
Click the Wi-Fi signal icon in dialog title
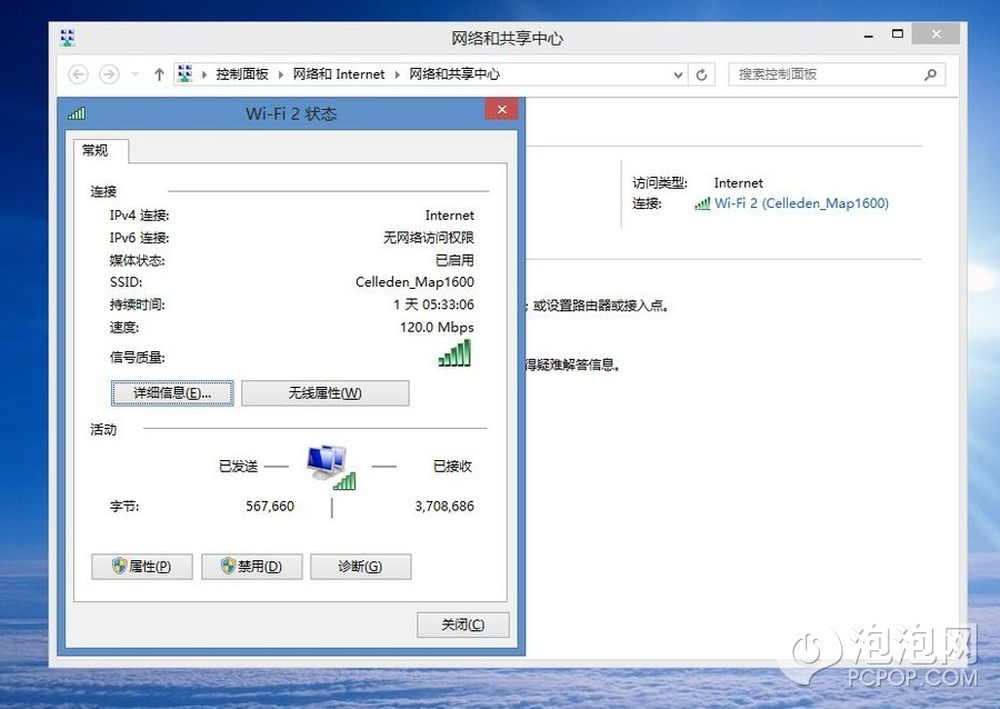pos(77,113)
